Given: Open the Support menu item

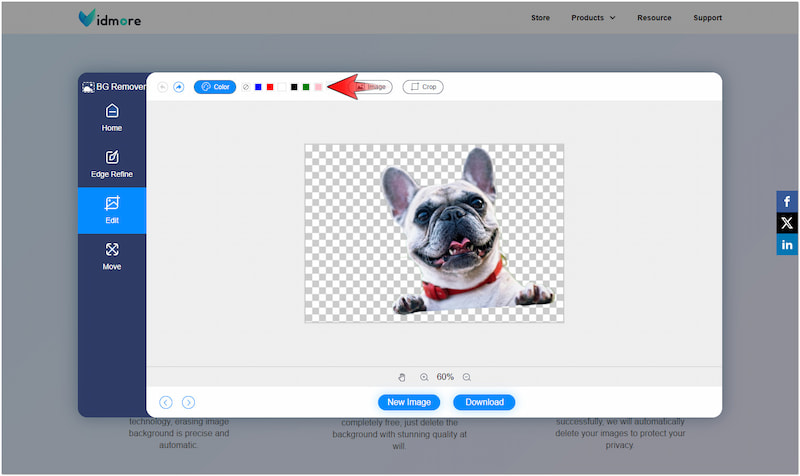Looking at the screenshot, I should point(707,18).
